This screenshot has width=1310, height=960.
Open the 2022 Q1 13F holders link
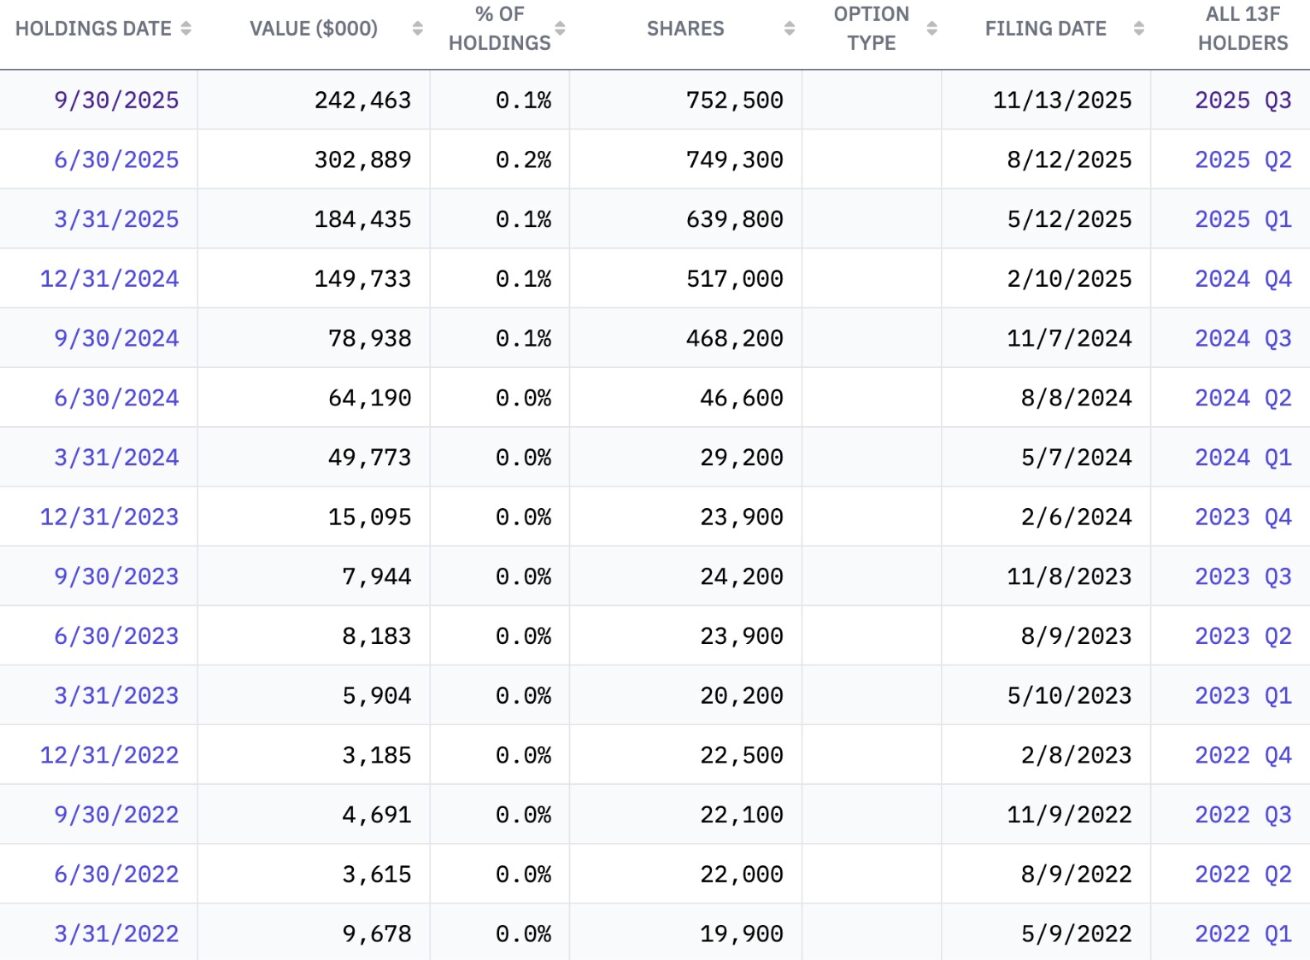click(1243, 934)
